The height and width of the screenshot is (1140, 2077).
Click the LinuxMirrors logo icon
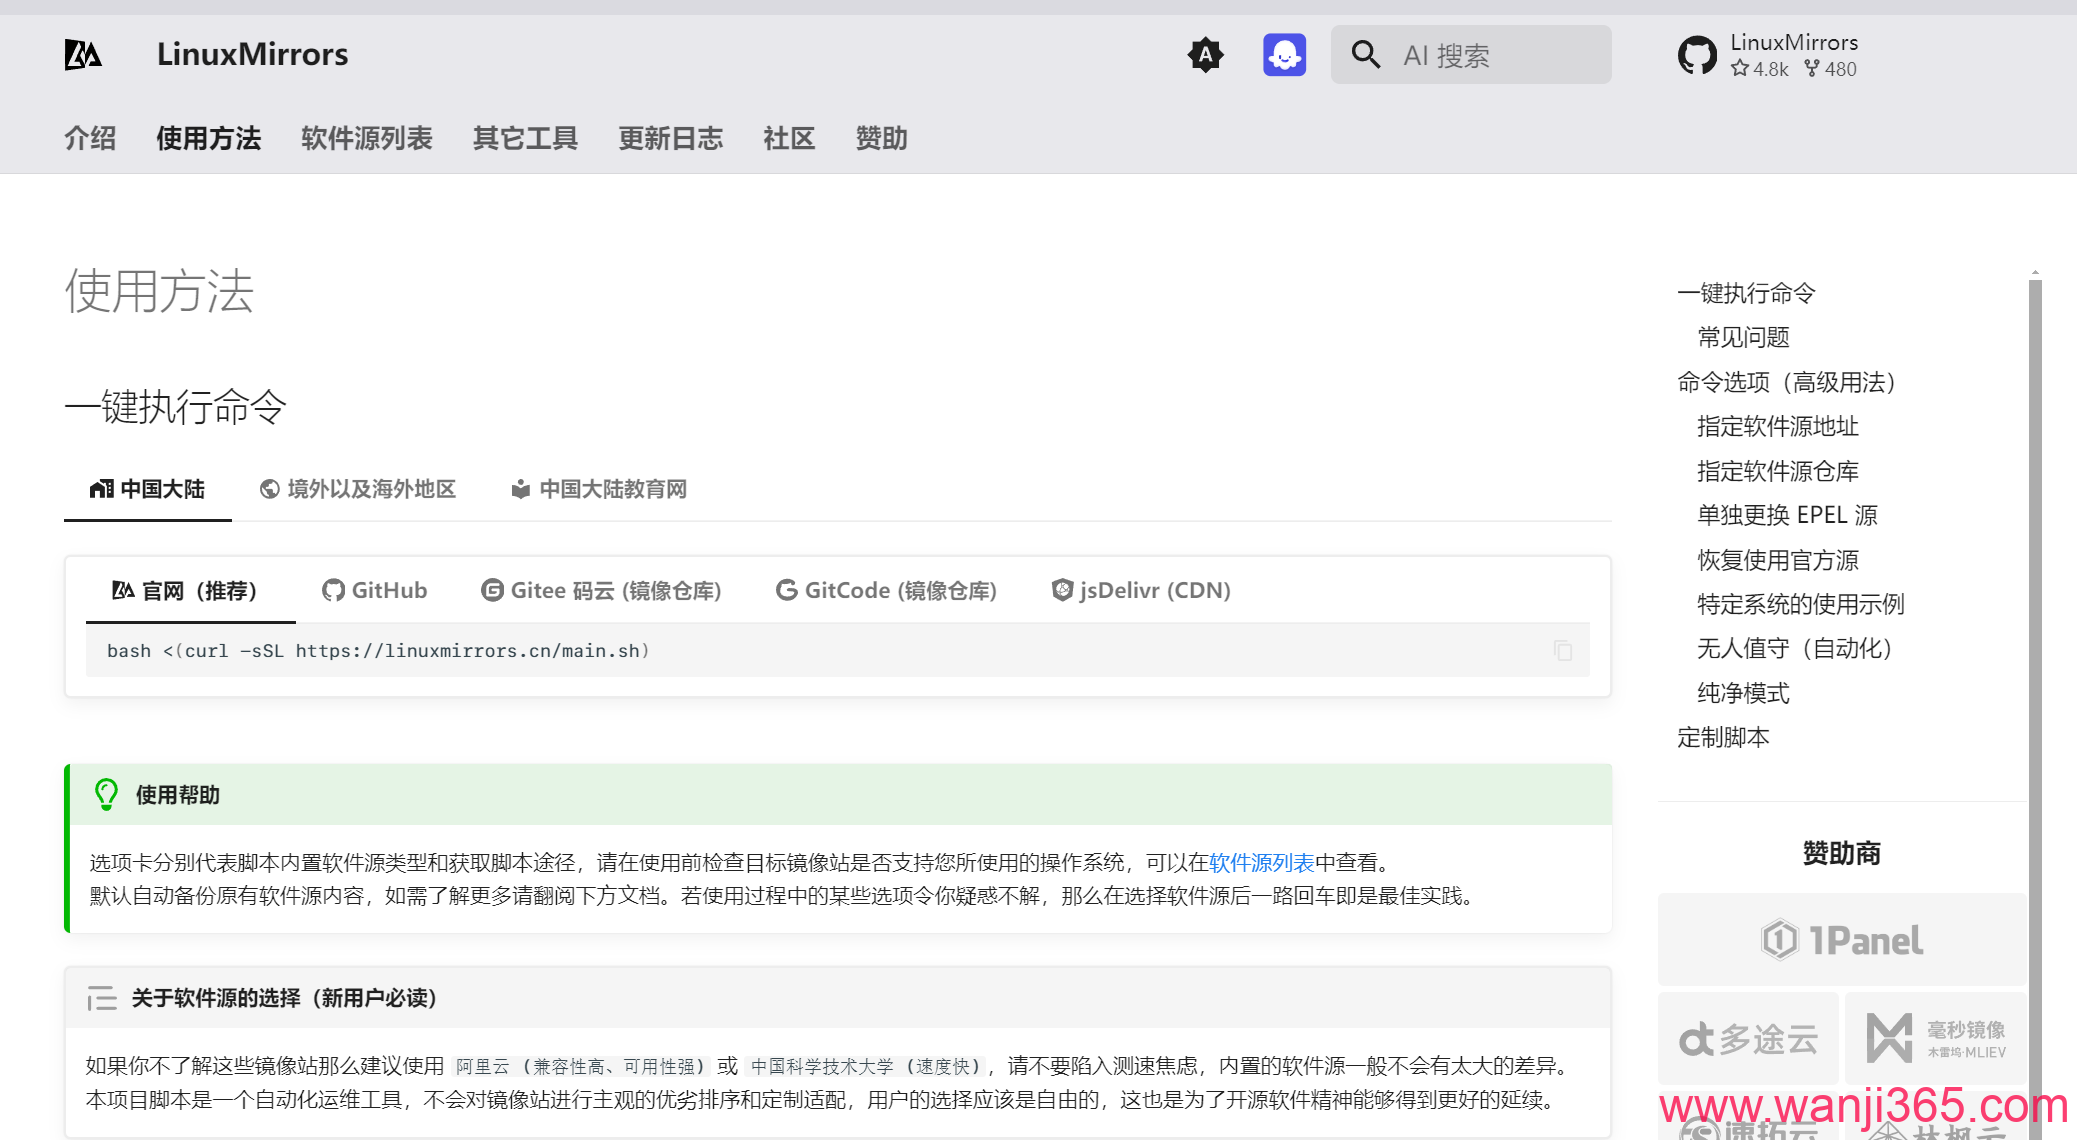[x=83, y=54]
